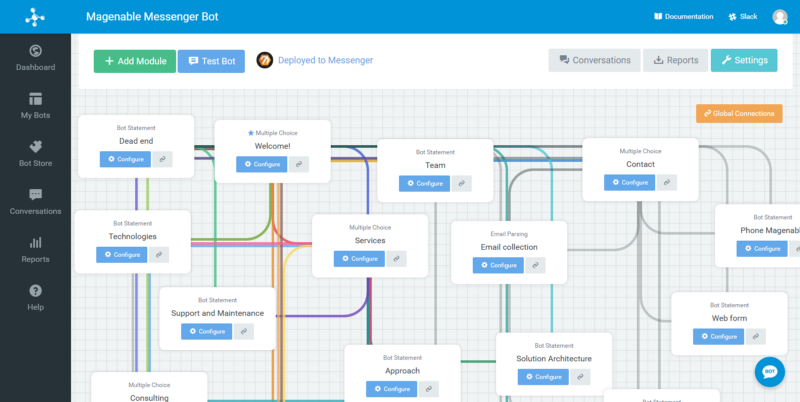
Task: Open Help from the sidebar
Action: tap(35, 298)
